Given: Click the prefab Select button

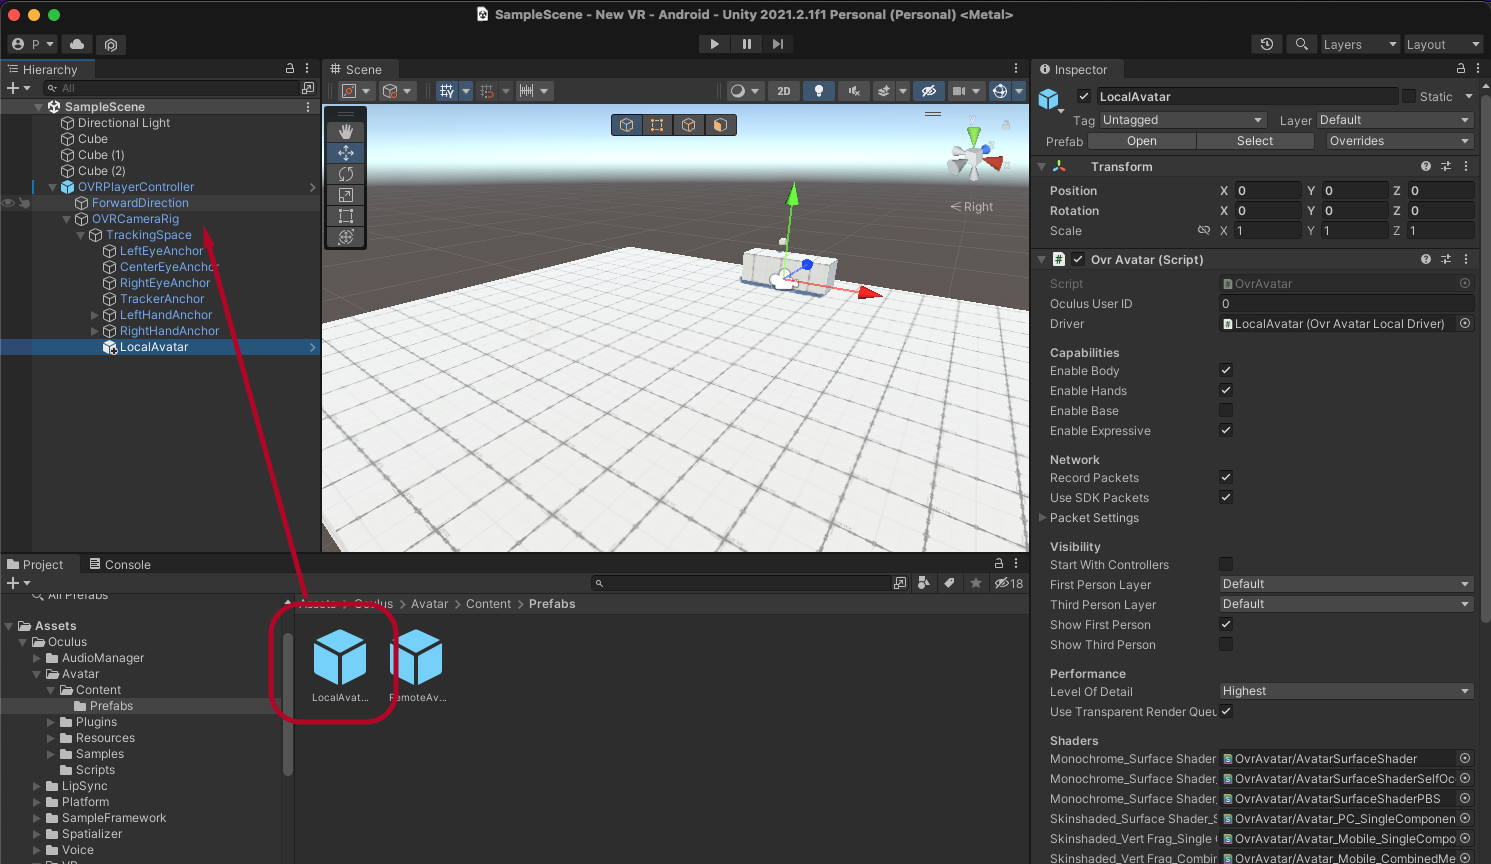Looking at the screenshot, I should pyautogui.click(x=1255, y=141).
